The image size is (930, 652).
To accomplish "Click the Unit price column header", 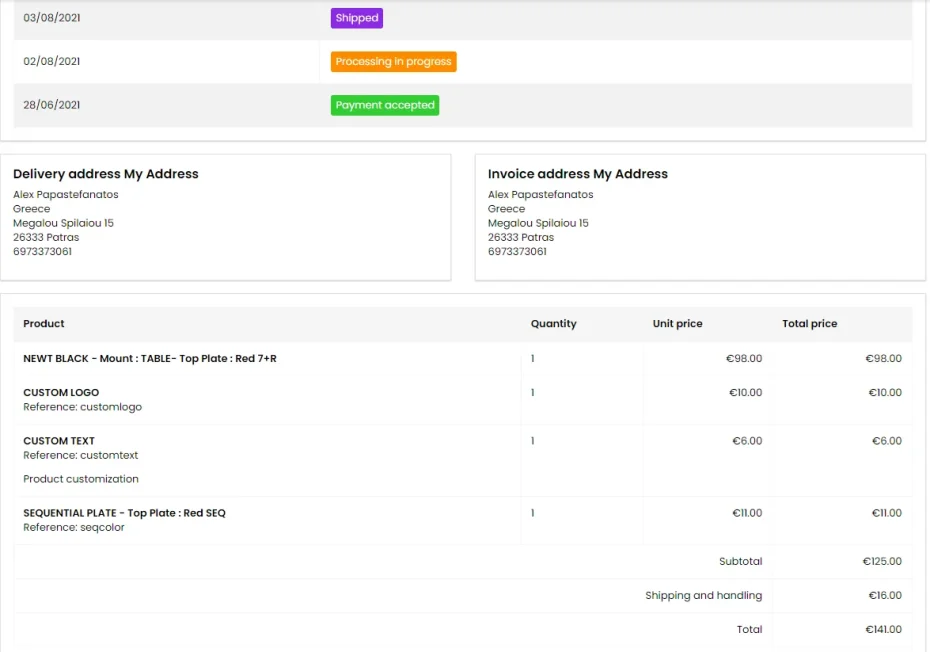I will click(x=677, y=323).
